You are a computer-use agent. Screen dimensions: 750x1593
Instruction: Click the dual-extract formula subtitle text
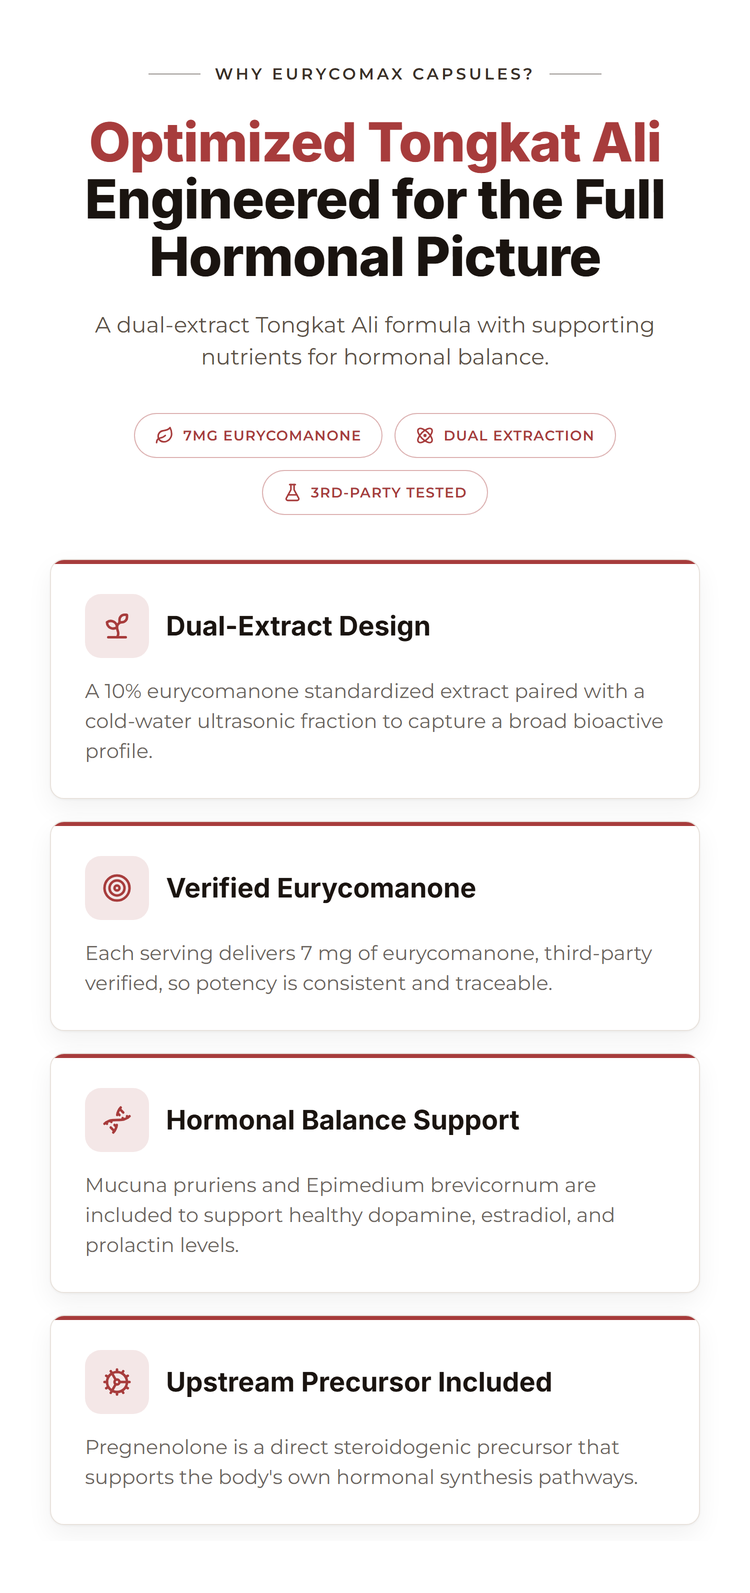pyautogui.click(x=375, y=341)
